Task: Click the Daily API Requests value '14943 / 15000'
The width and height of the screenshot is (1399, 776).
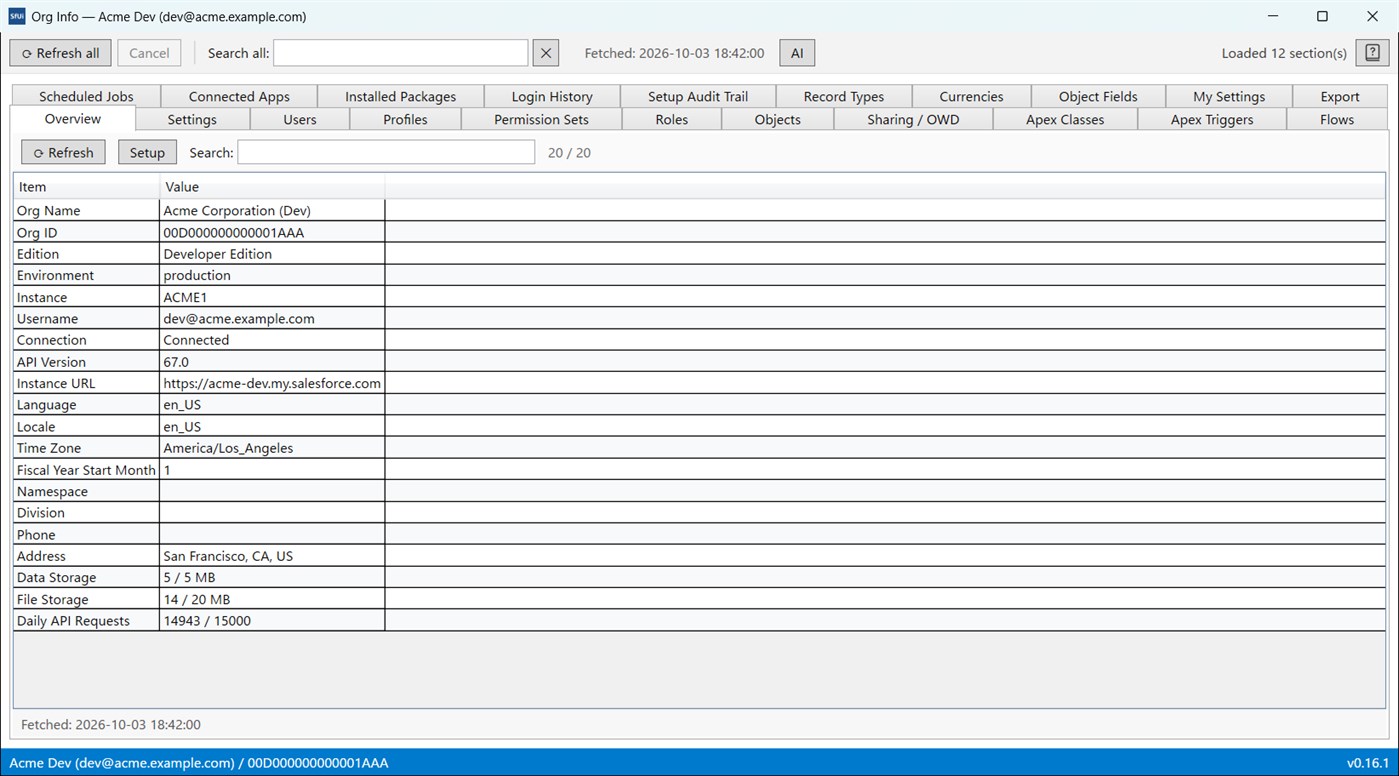Action: coord(272,621)
